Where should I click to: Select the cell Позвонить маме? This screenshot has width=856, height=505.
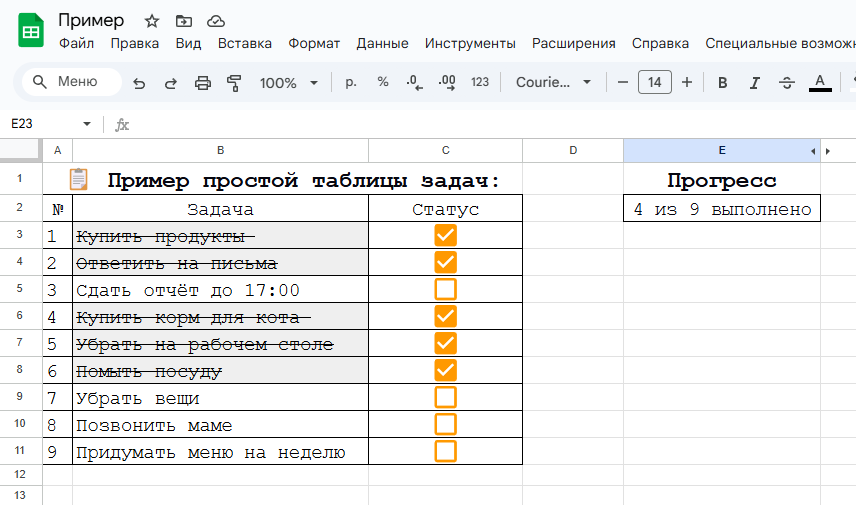coord(221,424)
